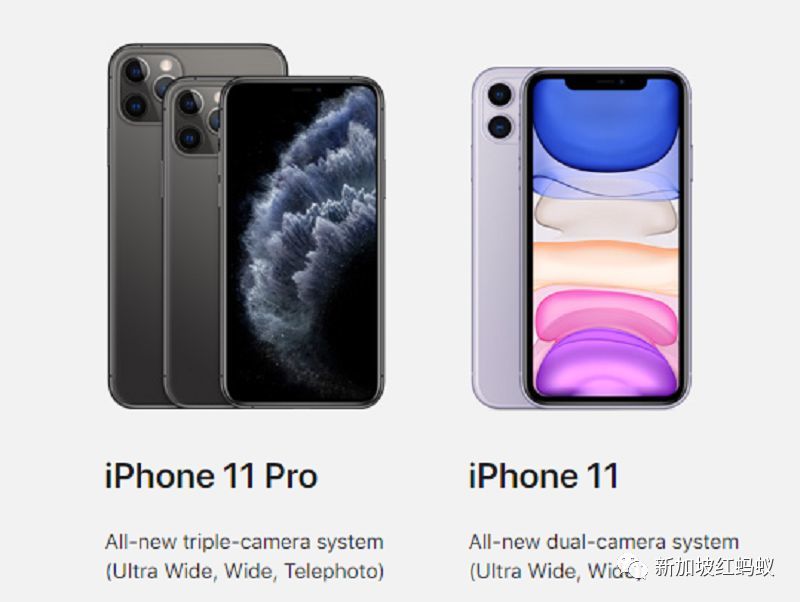Click the WeChat logo watermark icon
The height and width of the screenshot is (602, 800).
(x=633, y=568)
